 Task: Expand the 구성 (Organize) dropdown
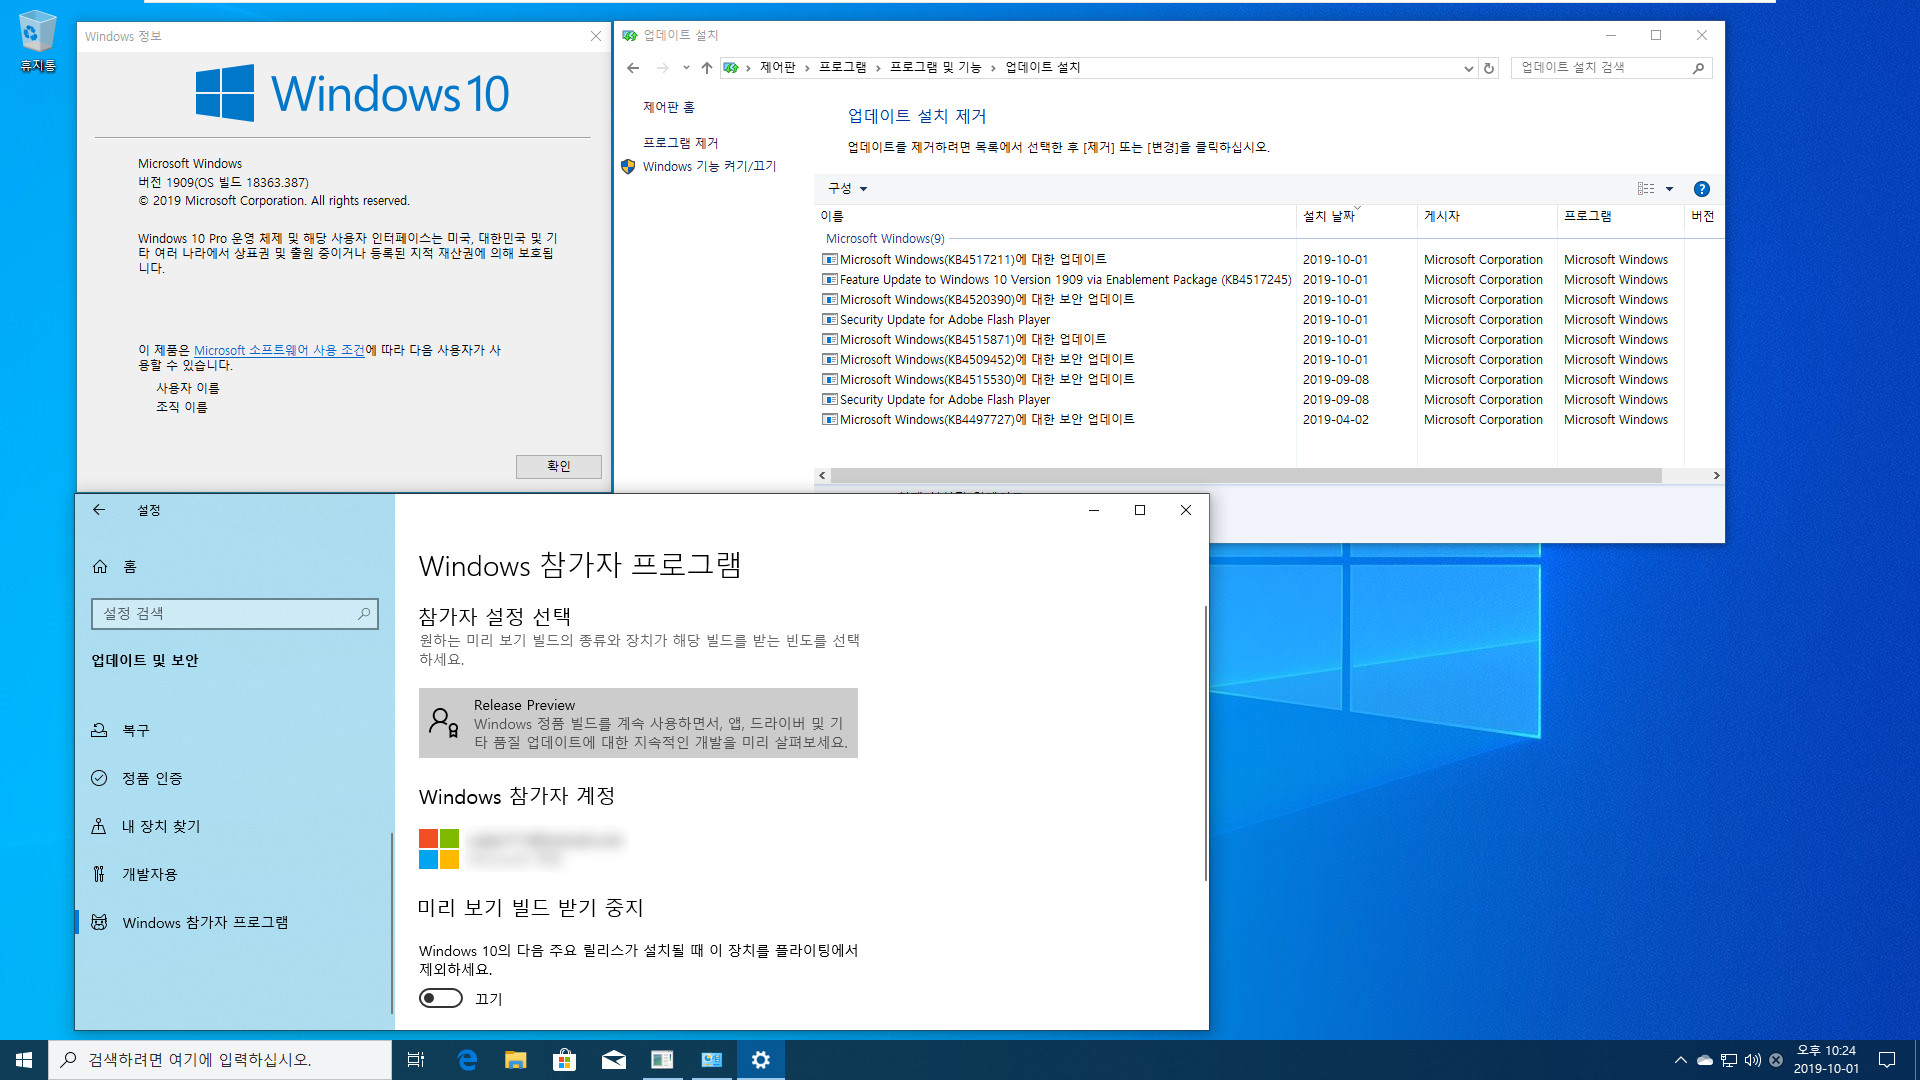tap(847, 189)
